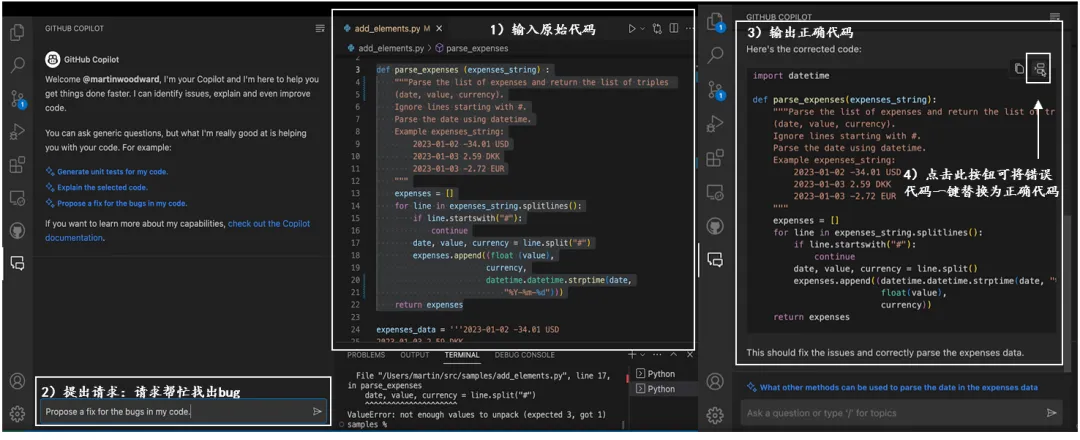Viewport: 1080px width, 440px height.
Task: Insert corrected code at cursor with code block icon
Action: [x=1039, y=68]
